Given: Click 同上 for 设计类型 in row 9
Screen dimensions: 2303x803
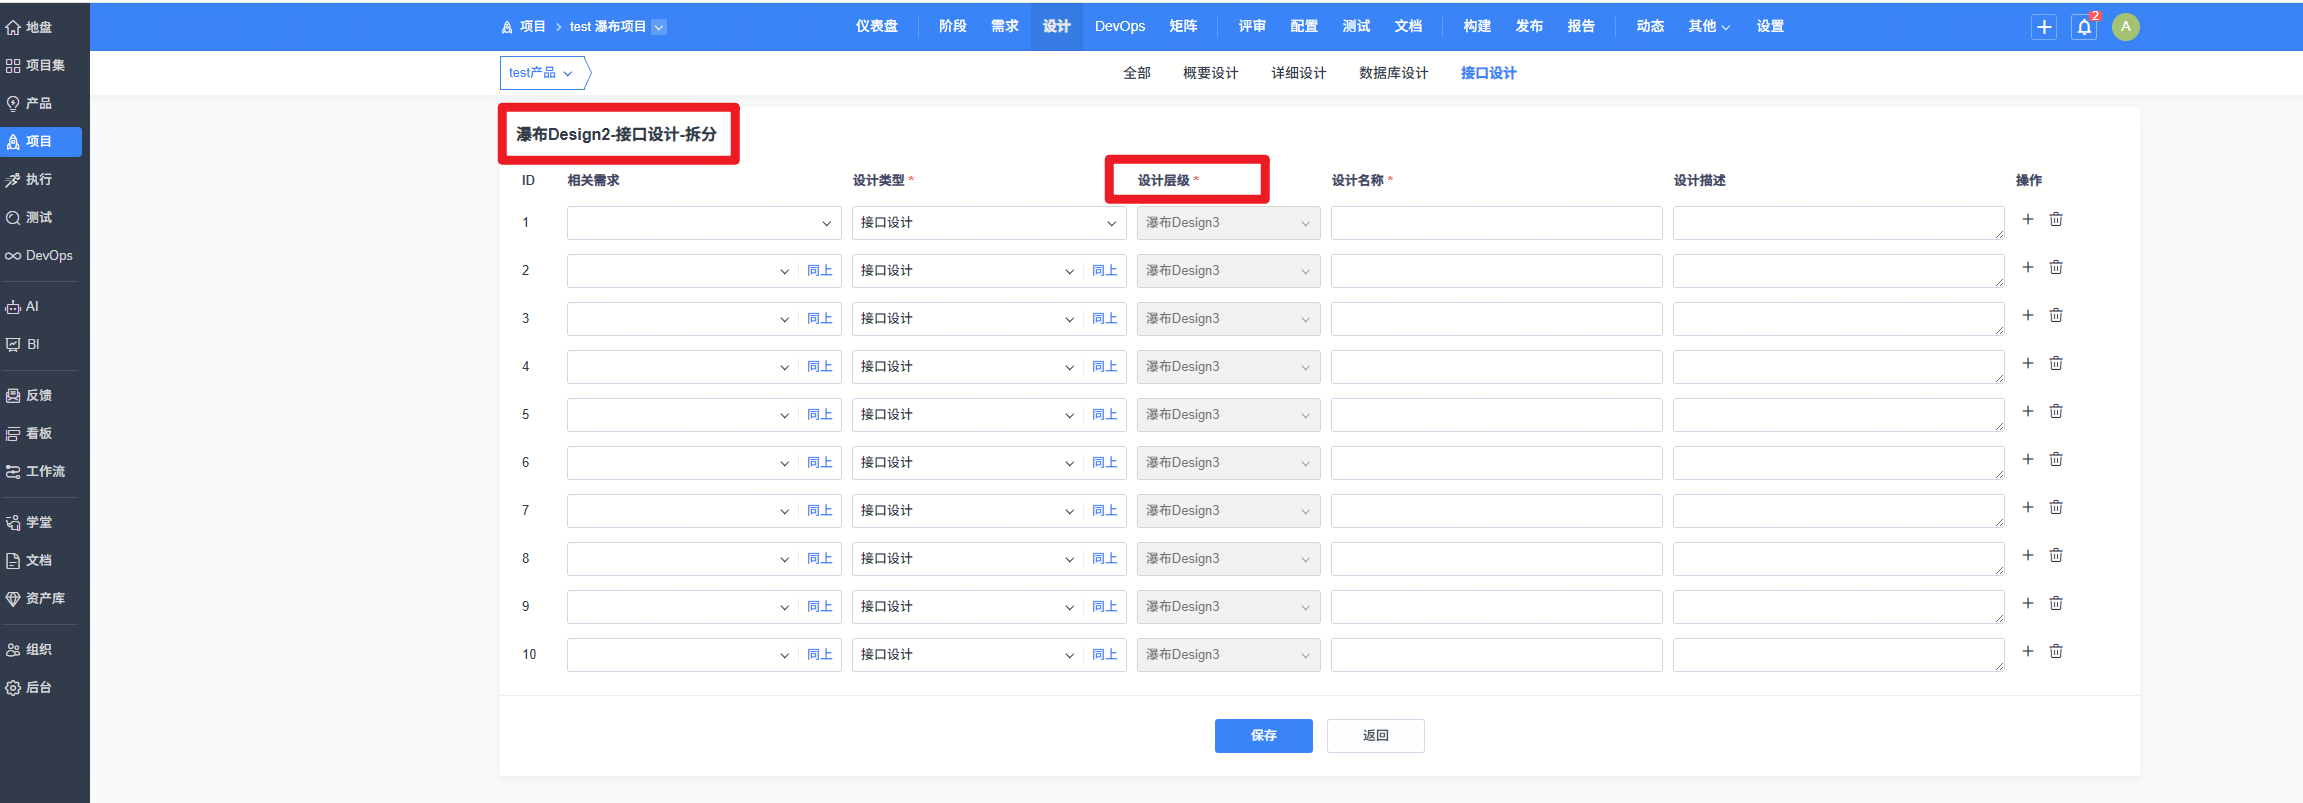Looking at the screenshot, I should pyautogui.click(x=1105, y=607).
